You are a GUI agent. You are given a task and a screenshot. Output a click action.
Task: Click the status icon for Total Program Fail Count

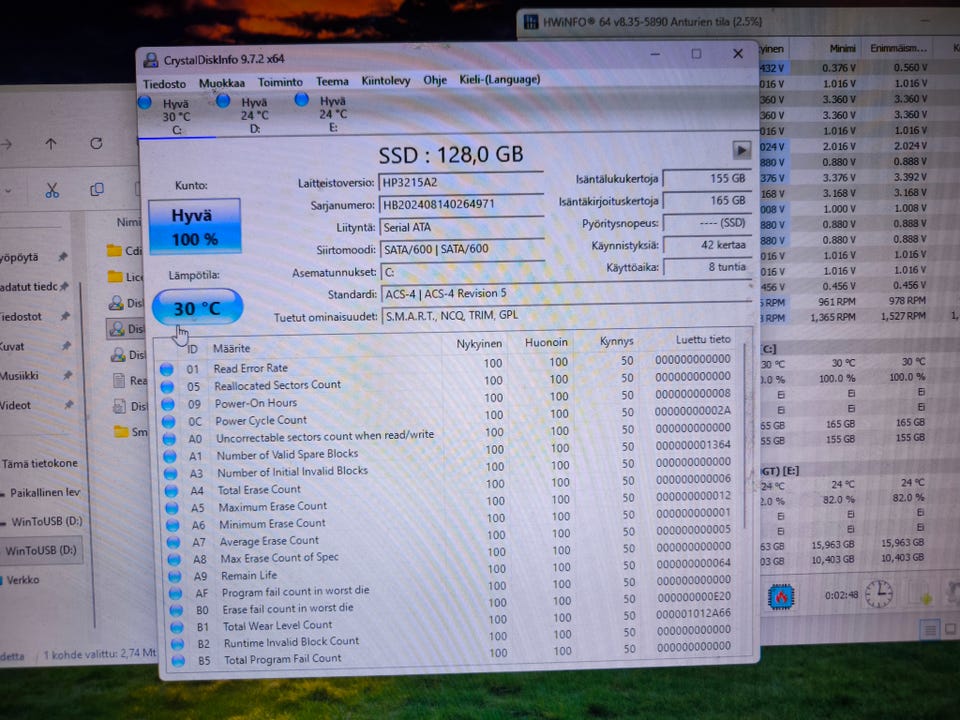click(x=178, y=661)
